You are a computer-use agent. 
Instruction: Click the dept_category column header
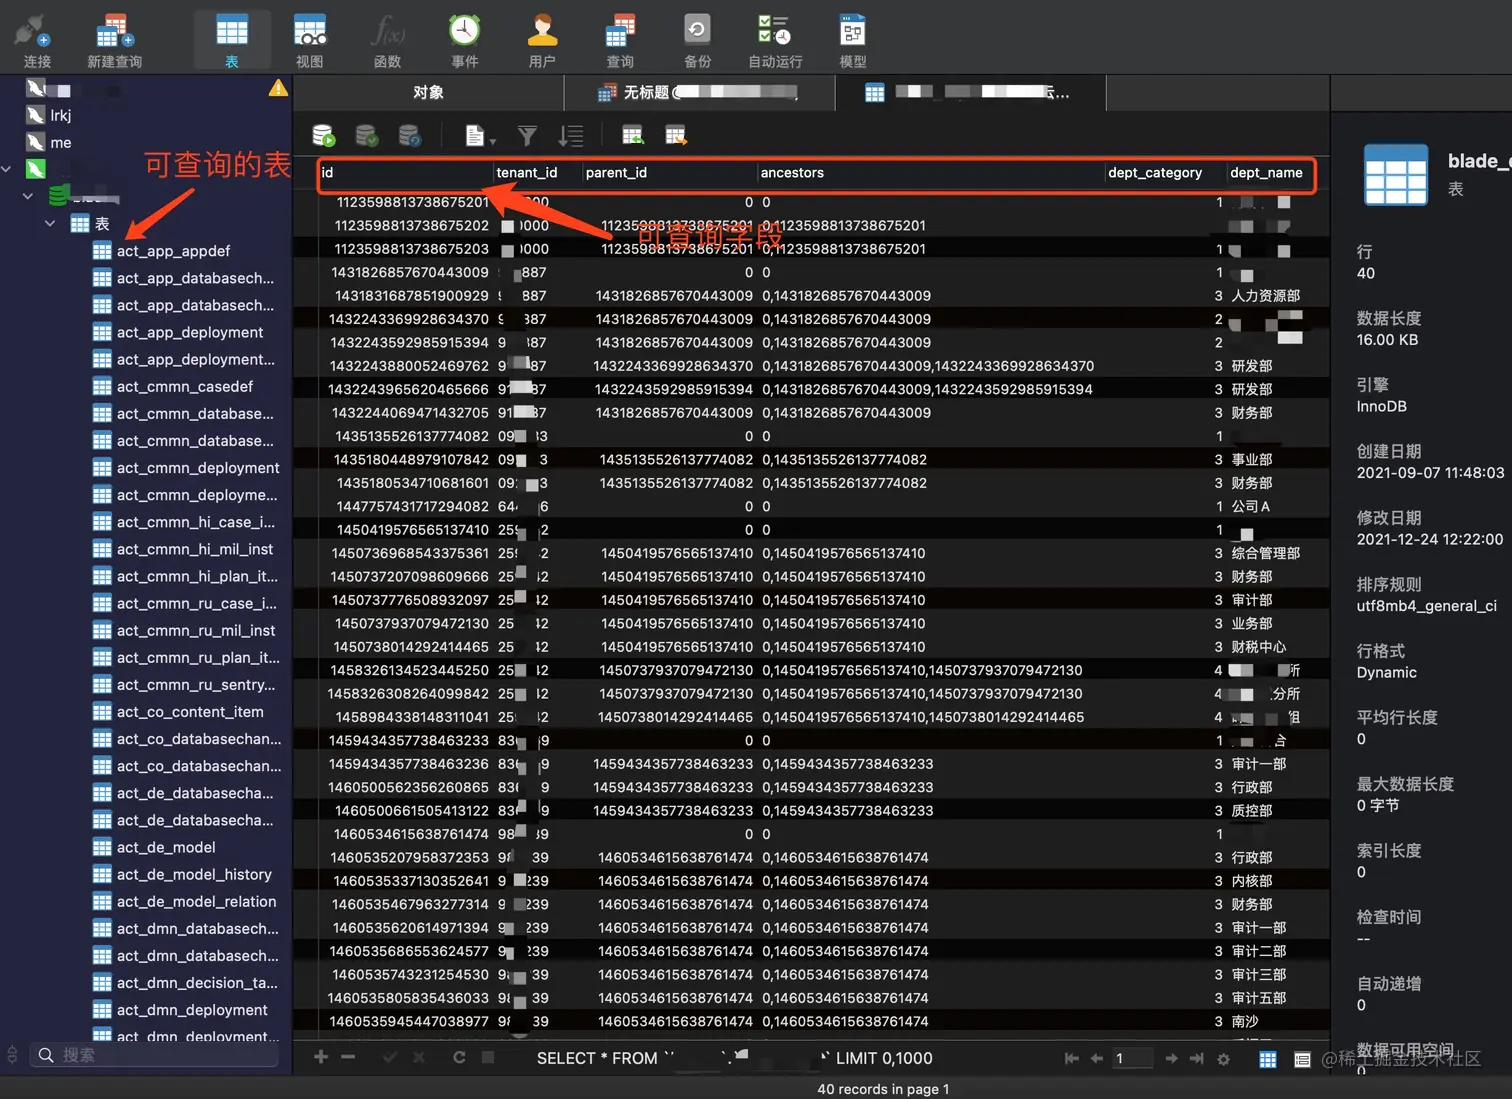1165,173
